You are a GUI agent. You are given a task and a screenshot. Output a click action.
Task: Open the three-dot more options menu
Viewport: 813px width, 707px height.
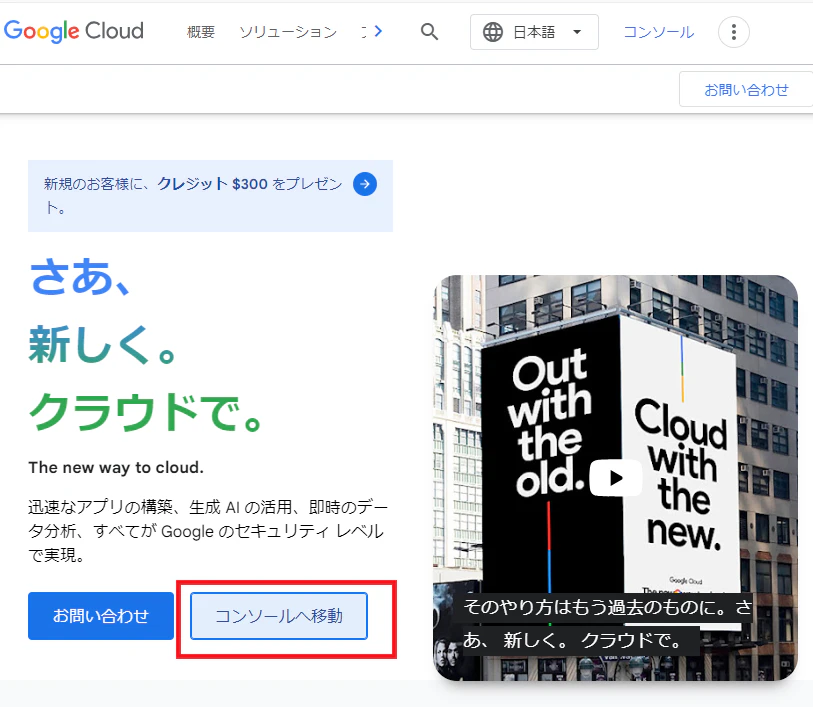[x=733, y=32]
